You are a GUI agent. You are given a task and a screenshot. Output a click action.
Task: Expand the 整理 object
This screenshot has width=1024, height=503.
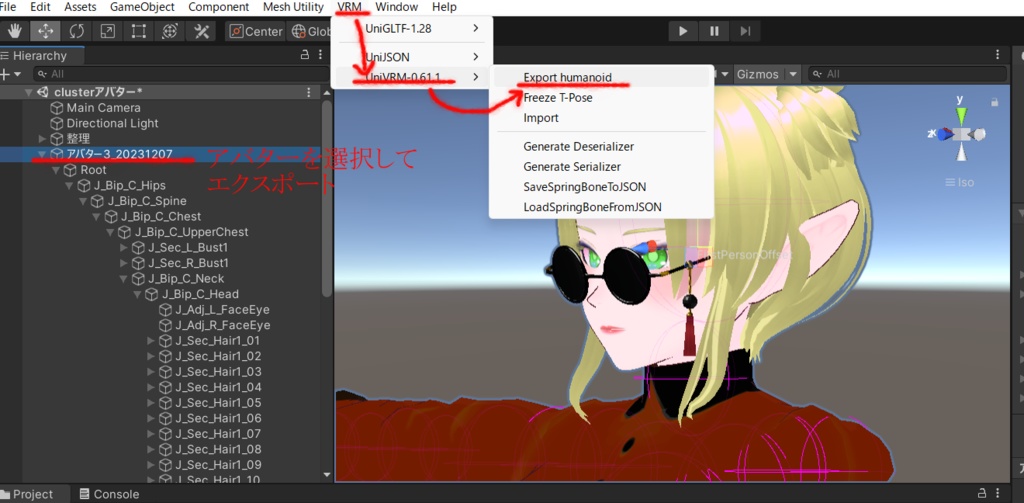pyautogui.click(x=42, y=138)
